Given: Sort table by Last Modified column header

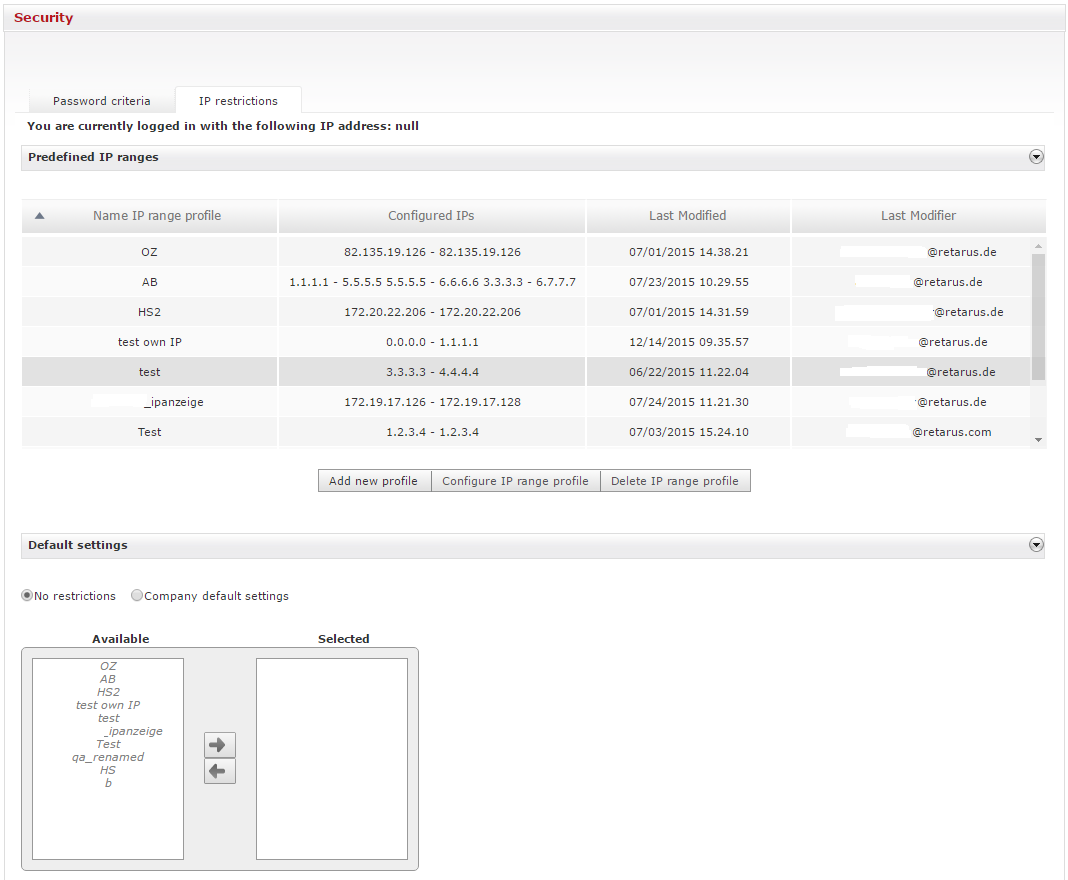Looking at the screenshot, I should (687, 216).
